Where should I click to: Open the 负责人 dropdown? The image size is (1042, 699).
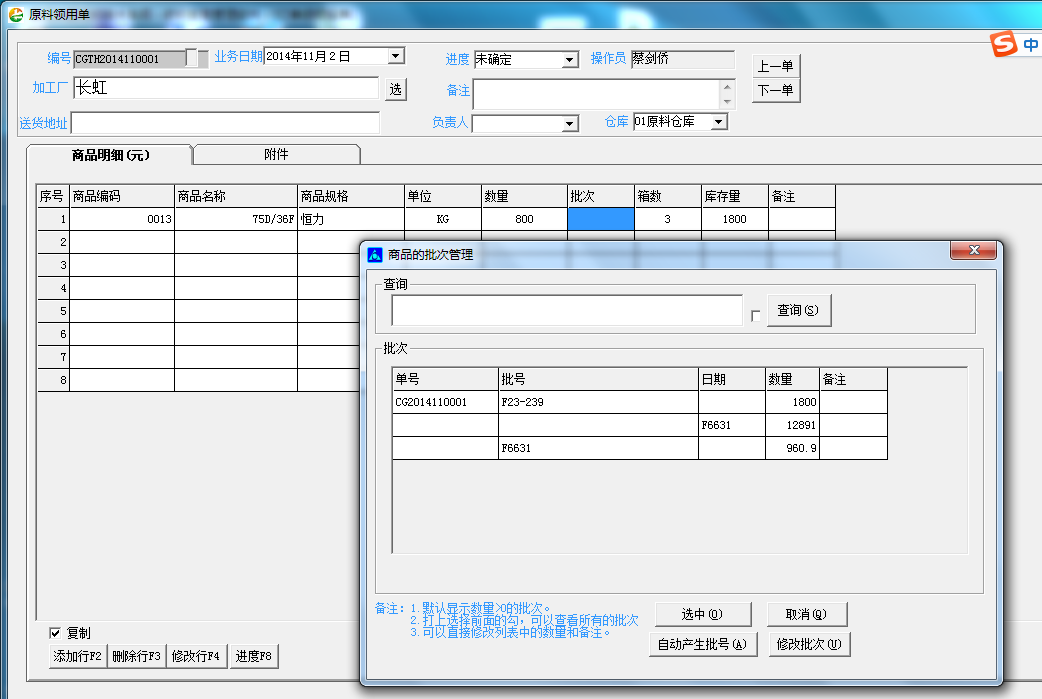(x=570, y=124)
